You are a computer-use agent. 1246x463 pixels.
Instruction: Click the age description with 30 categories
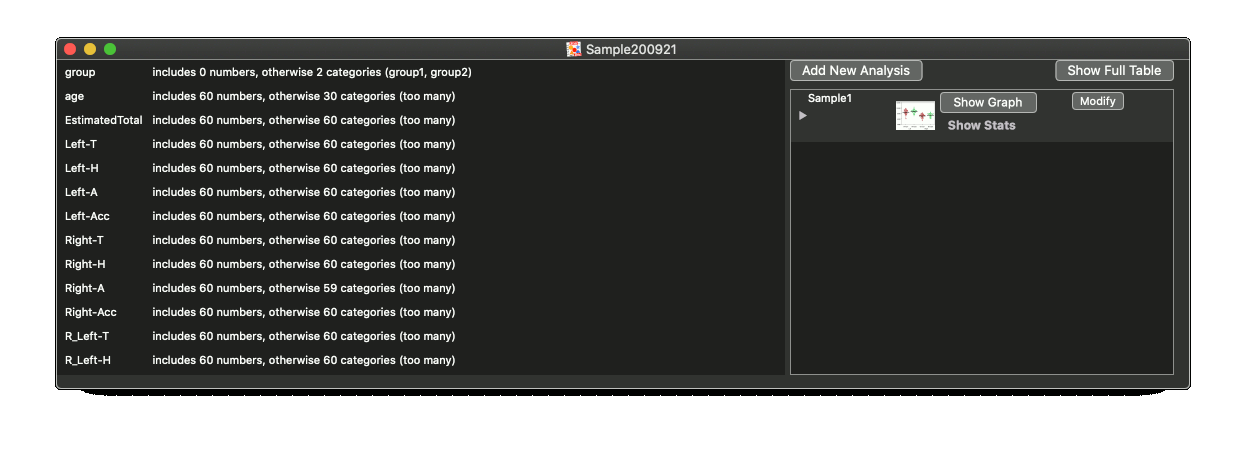pos(304,96)
